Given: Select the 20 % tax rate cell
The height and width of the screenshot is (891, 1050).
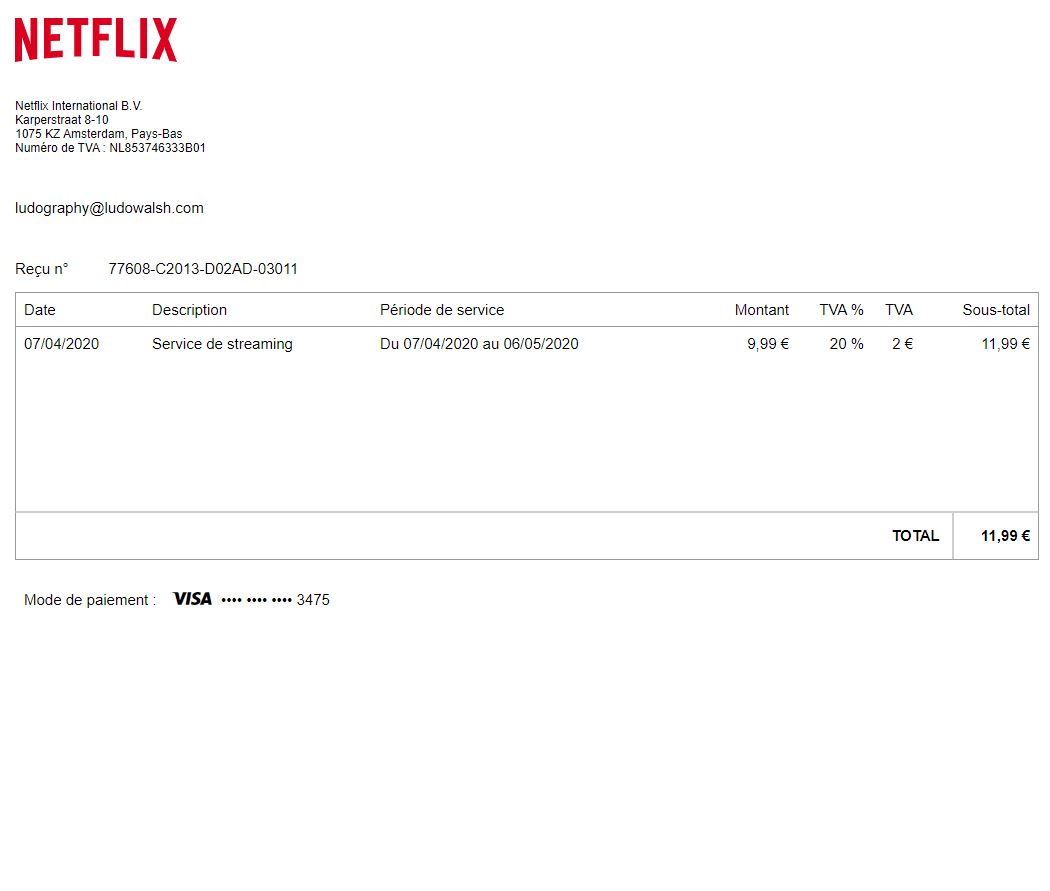Looking at the screenshot, I should (x=846, y=344).
